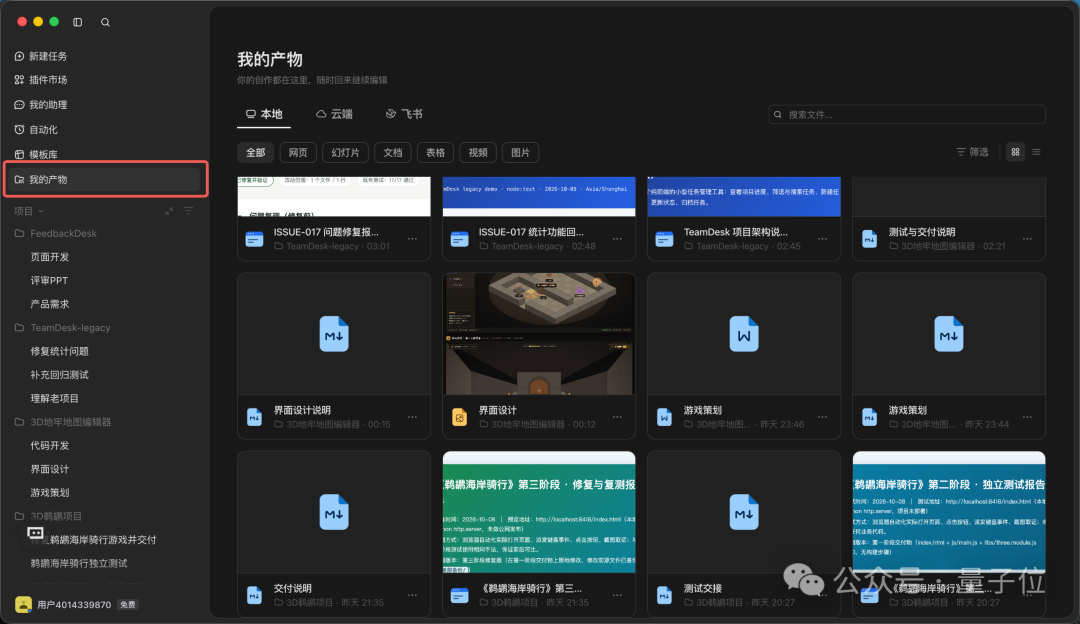Open 代码开发 task

click(x=50, y=446)
